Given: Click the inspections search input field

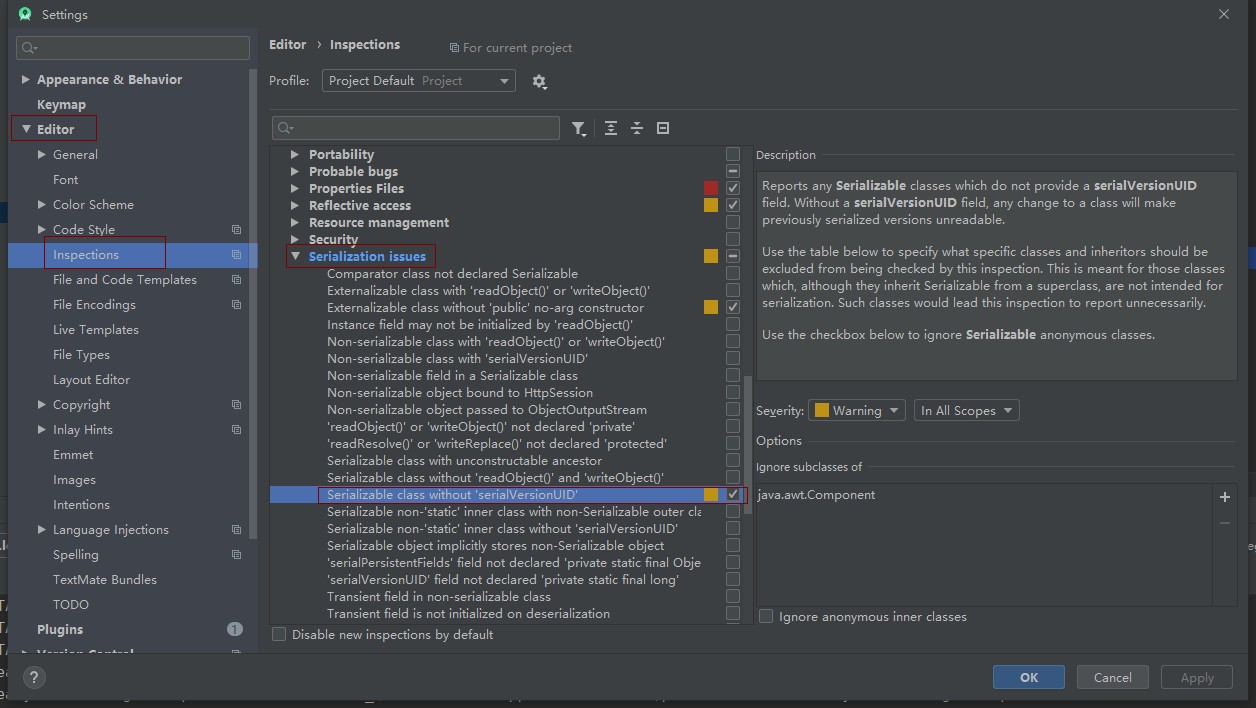Looking at the screenshot, I should (x=416, y=128).
